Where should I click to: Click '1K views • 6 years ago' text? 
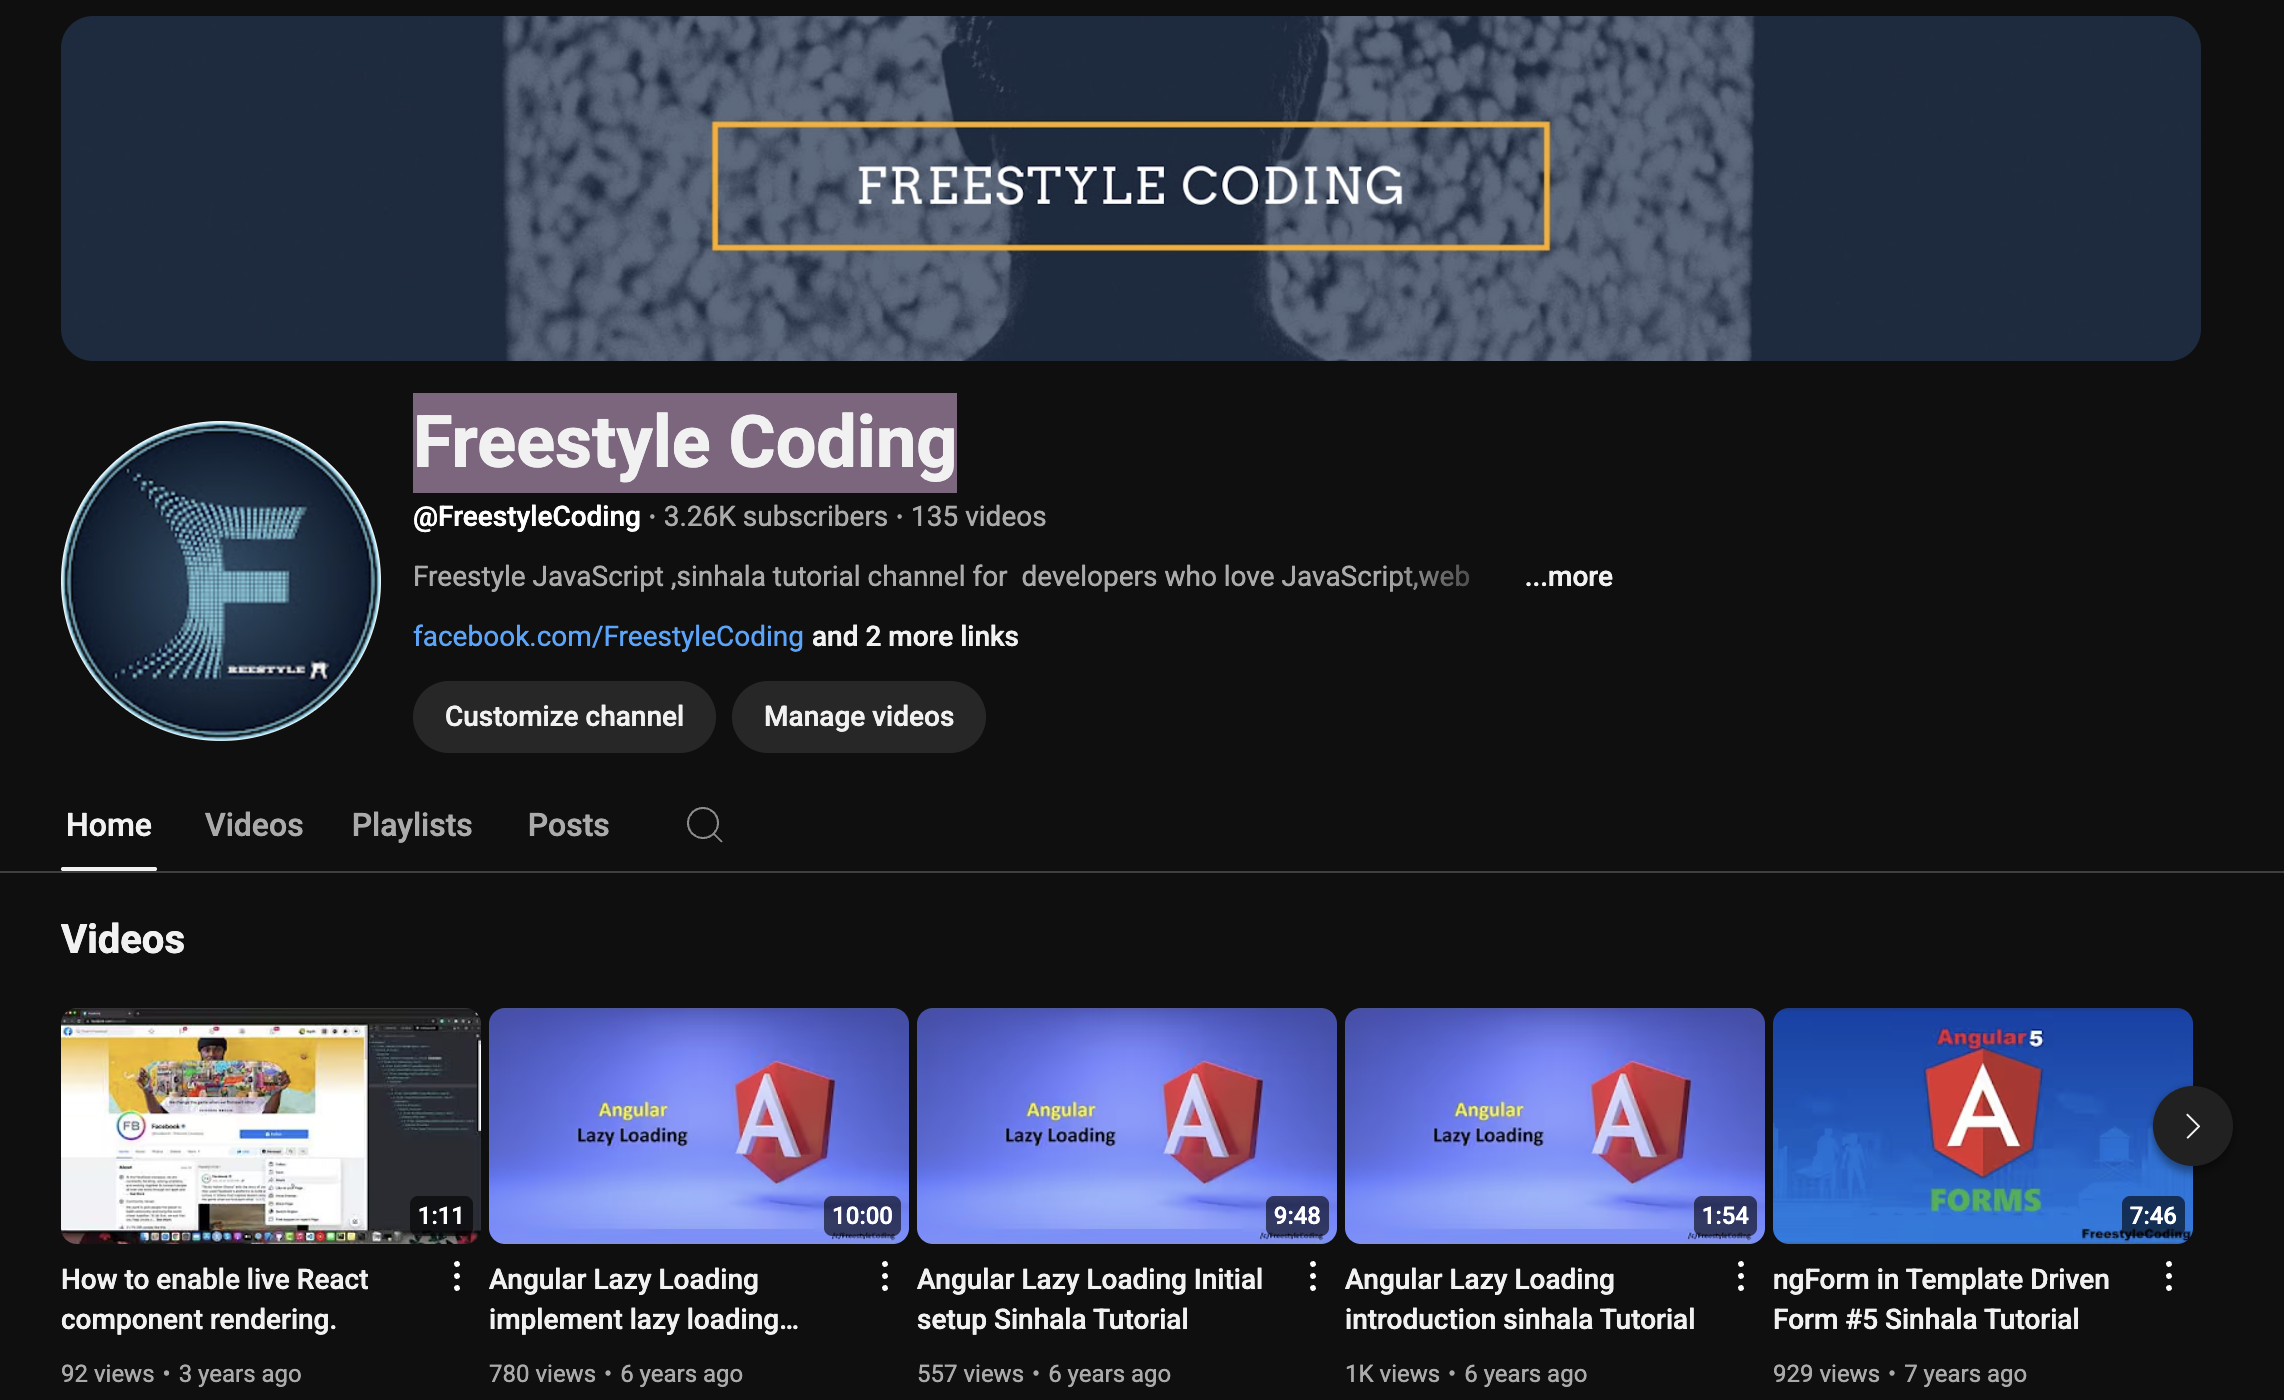[1466, 1374]
